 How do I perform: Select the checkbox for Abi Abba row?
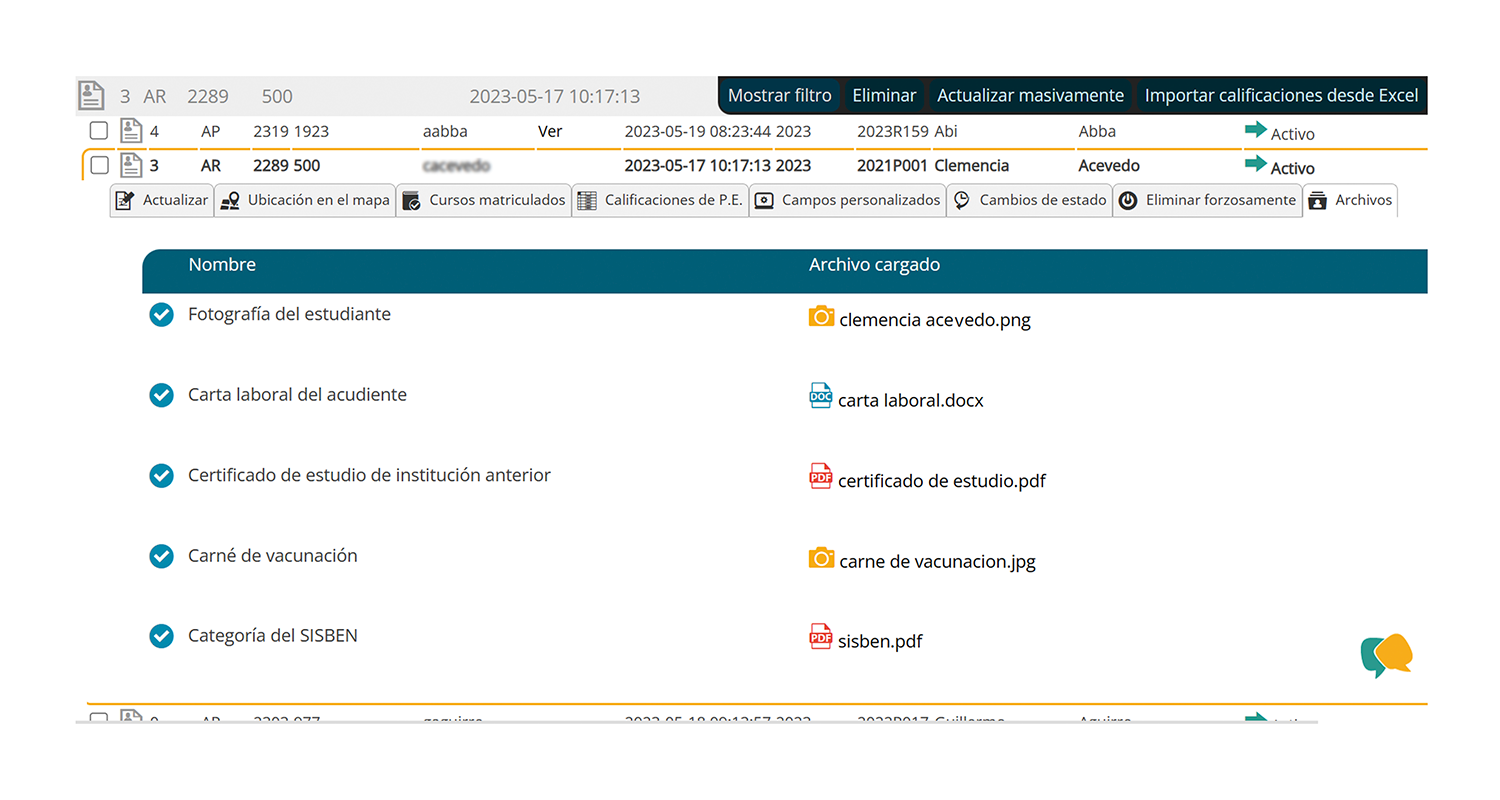(99, 131)
